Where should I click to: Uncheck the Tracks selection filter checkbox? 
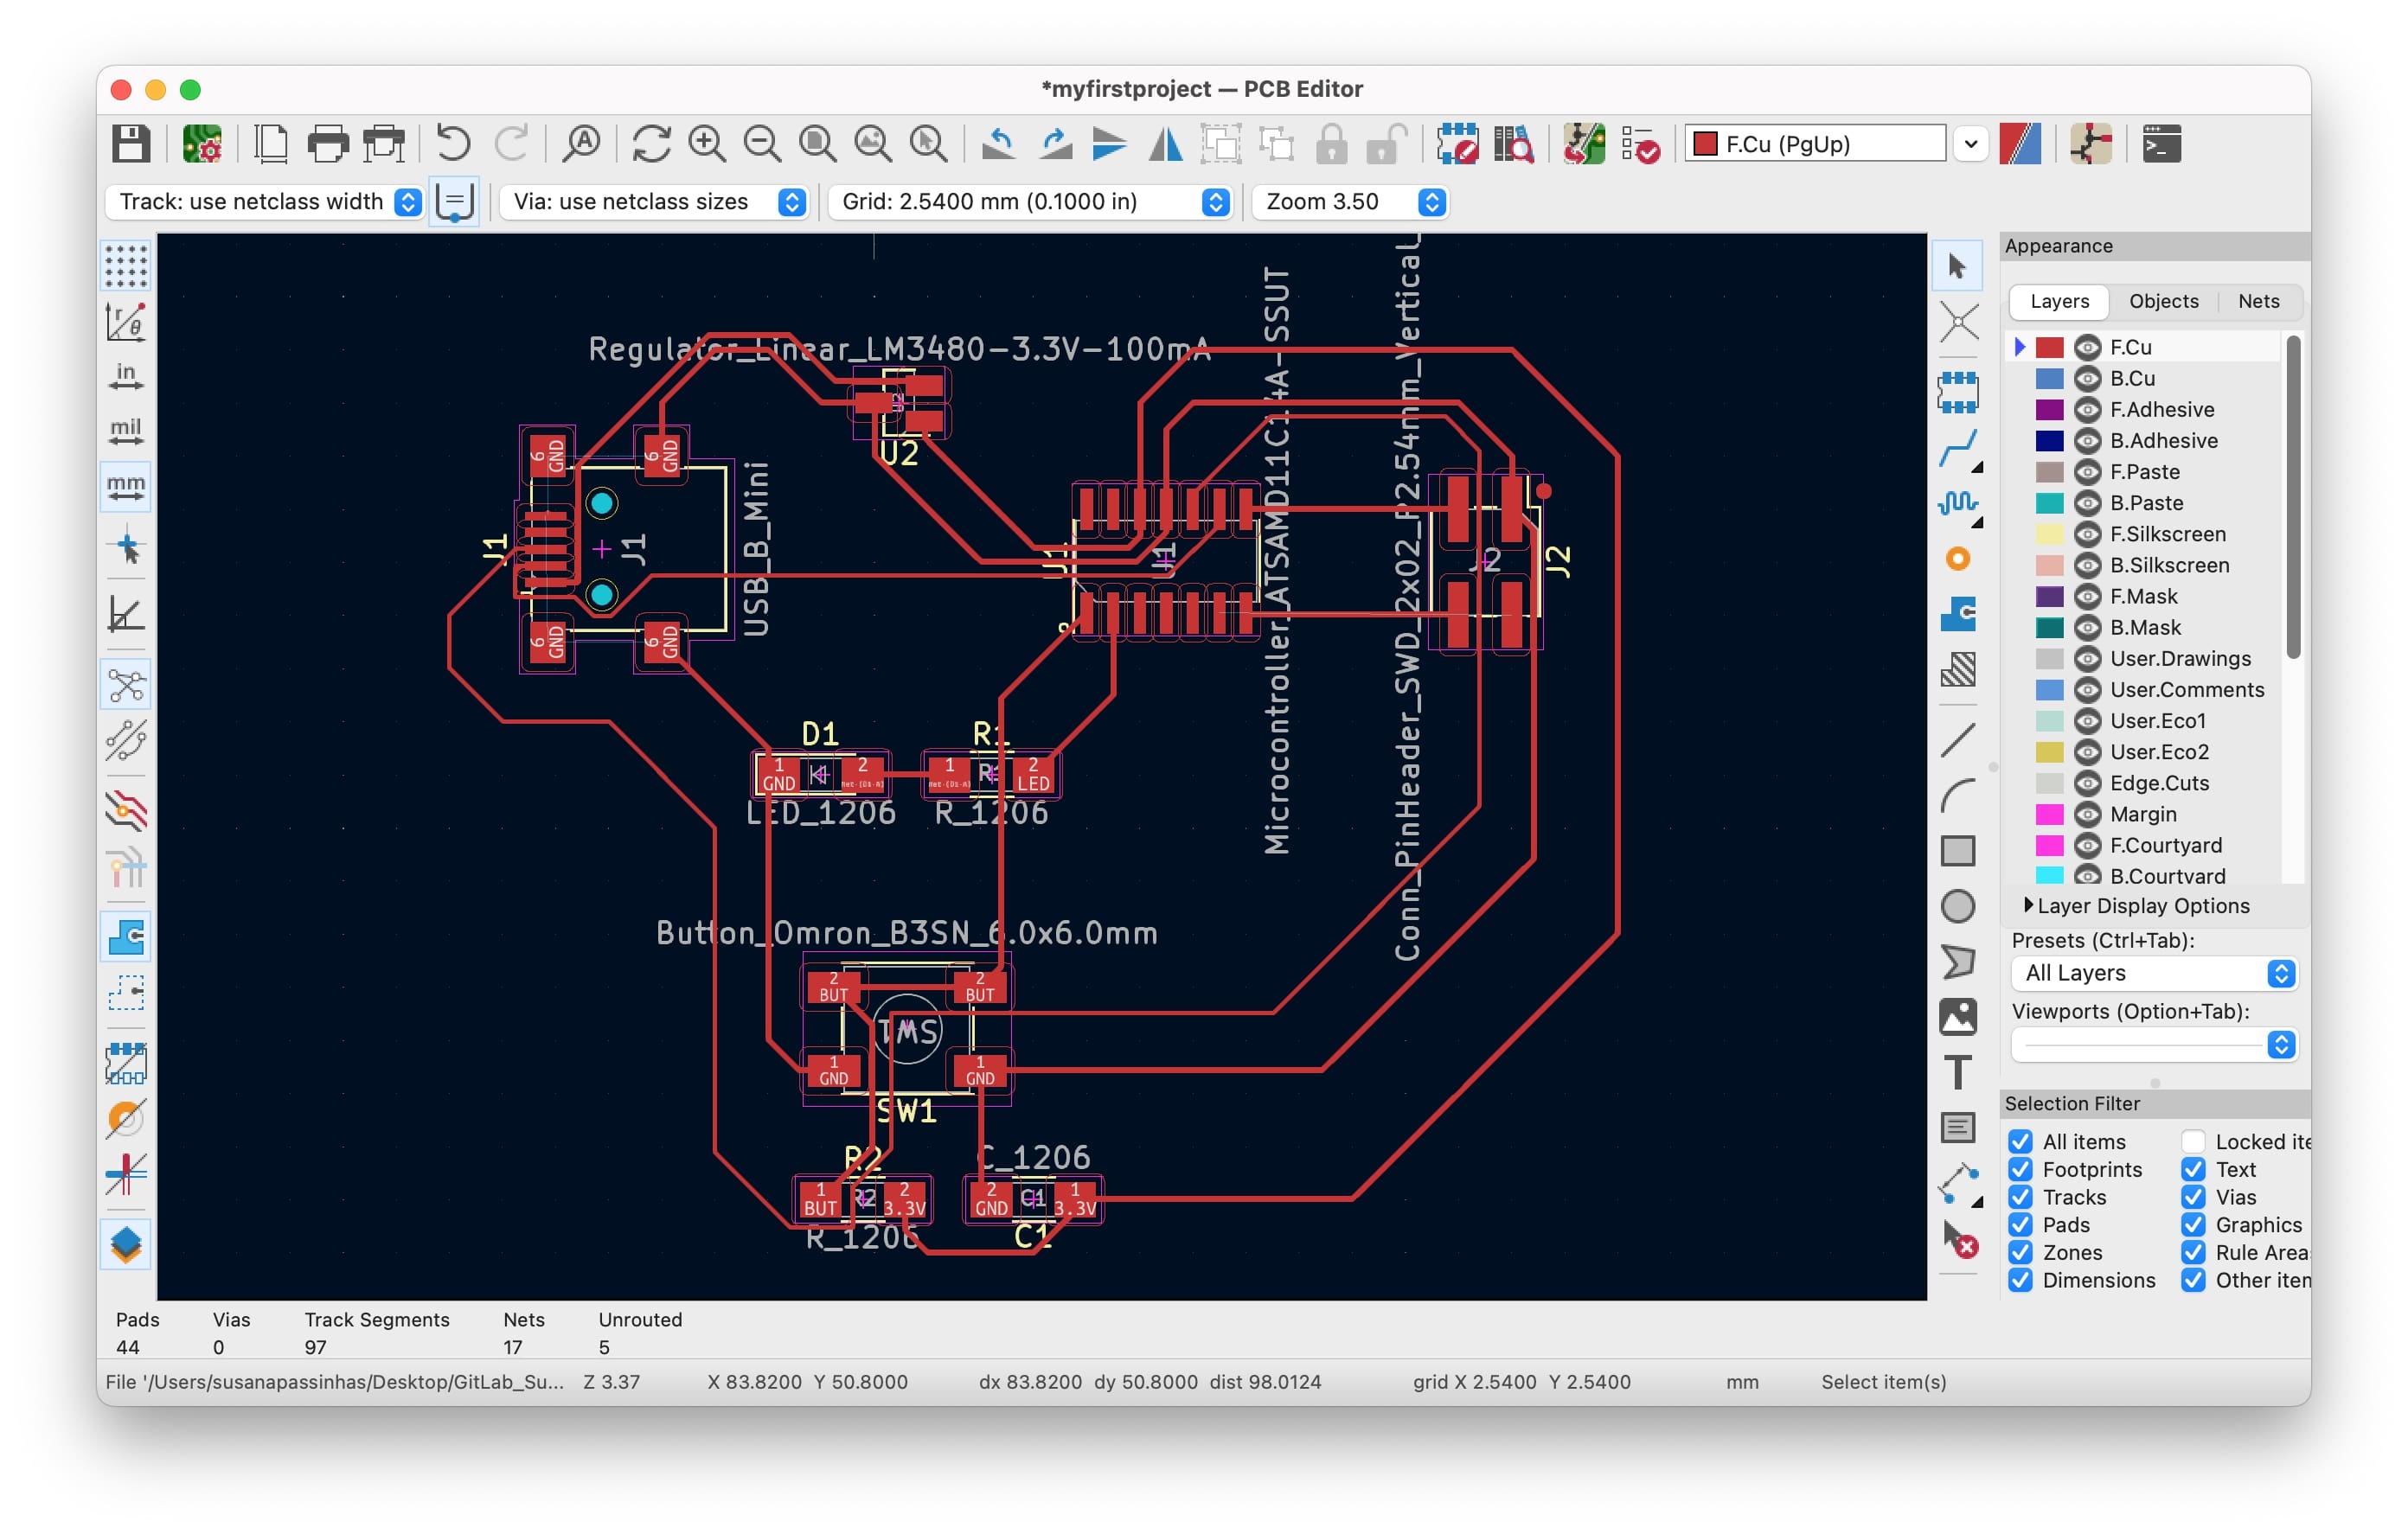2020,1197
